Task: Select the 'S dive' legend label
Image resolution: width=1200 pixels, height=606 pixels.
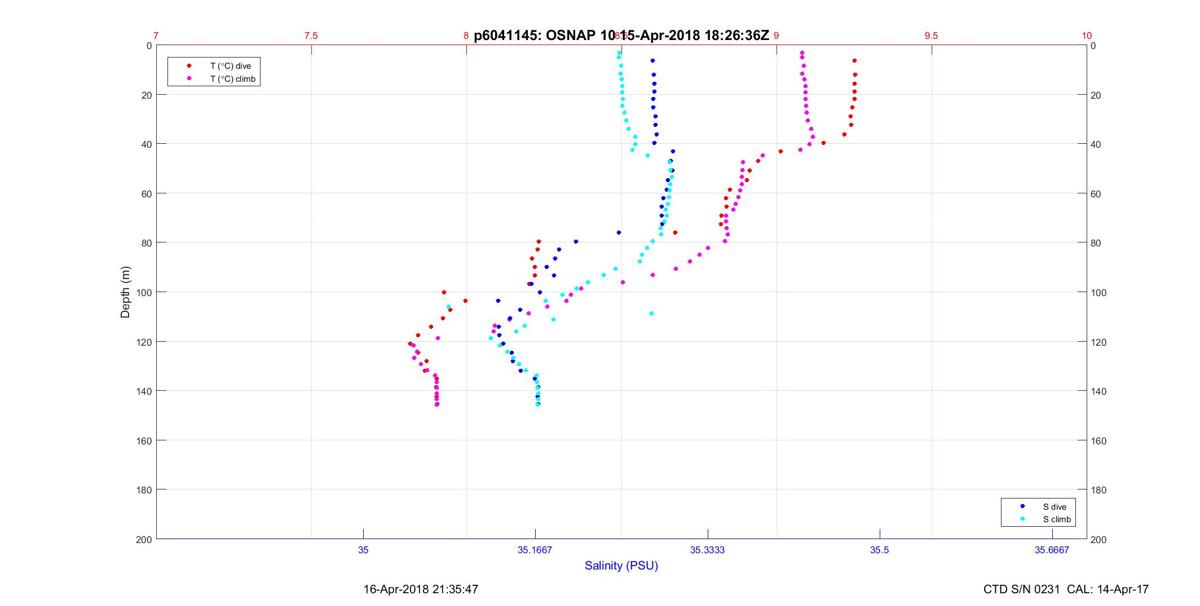Action: (x=1054, y=507)
